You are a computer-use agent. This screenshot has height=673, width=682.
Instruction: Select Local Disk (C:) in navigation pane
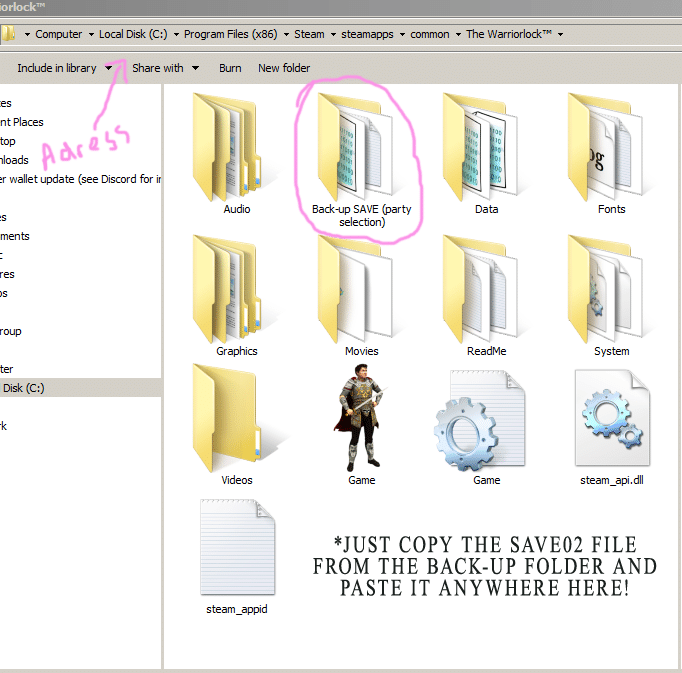[x=80, y=388]
